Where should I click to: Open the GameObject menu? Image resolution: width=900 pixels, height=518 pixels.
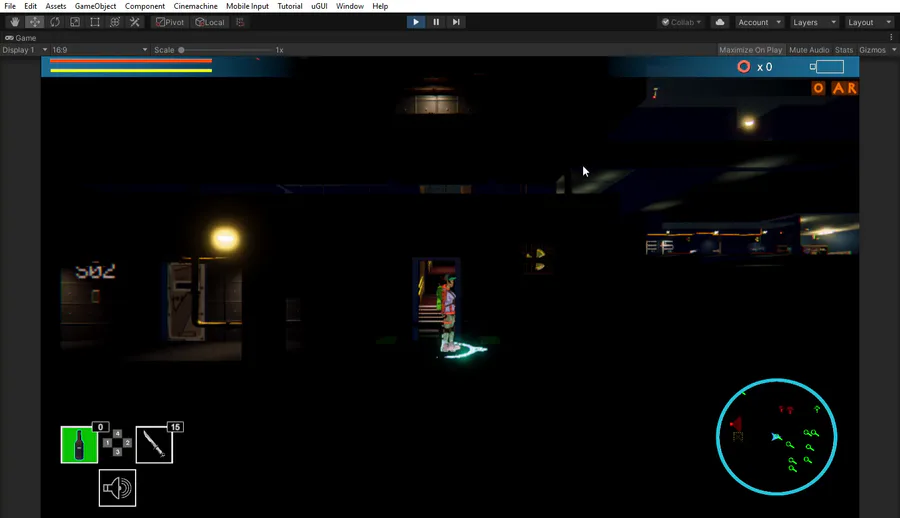[95, 6]
